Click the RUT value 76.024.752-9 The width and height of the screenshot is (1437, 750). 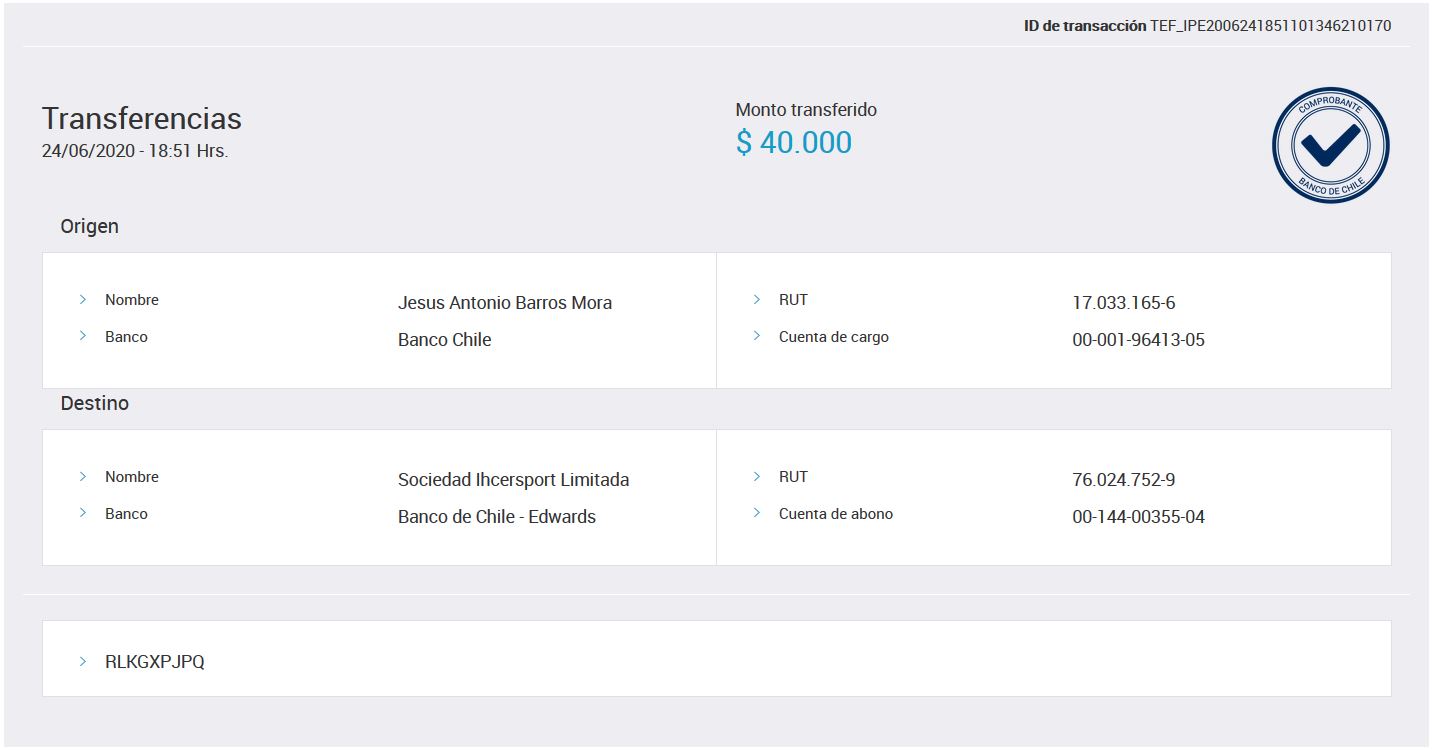pos(1124,480)
